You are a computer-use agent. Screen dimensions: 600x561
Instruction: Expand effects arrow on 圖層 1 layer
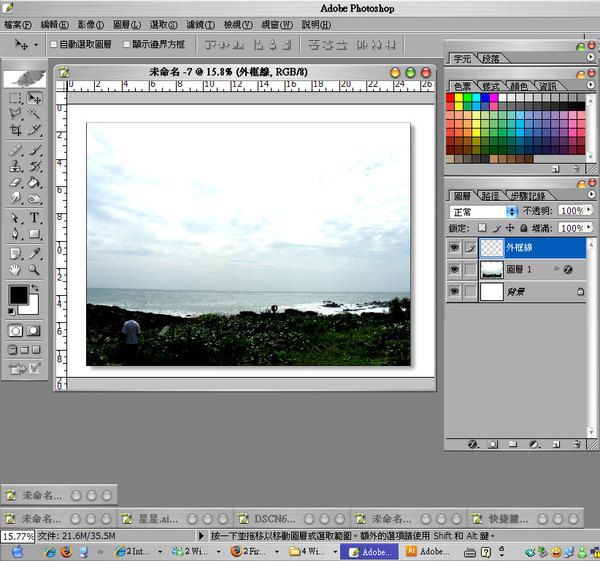(x=556, y=269)
